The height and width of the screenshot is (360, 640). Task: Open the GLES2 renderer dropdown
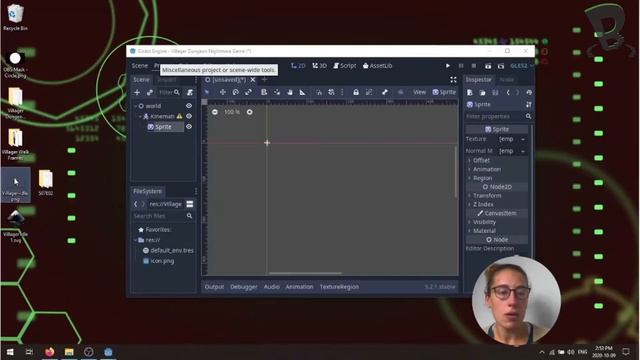point(522,66)
